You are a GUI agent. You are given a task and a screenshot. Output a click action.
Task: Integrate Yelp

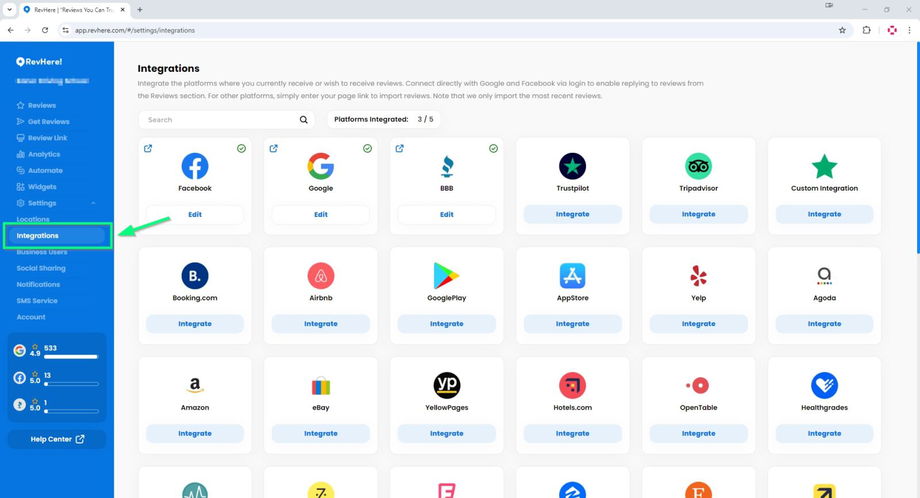click(x=698, y=324)
